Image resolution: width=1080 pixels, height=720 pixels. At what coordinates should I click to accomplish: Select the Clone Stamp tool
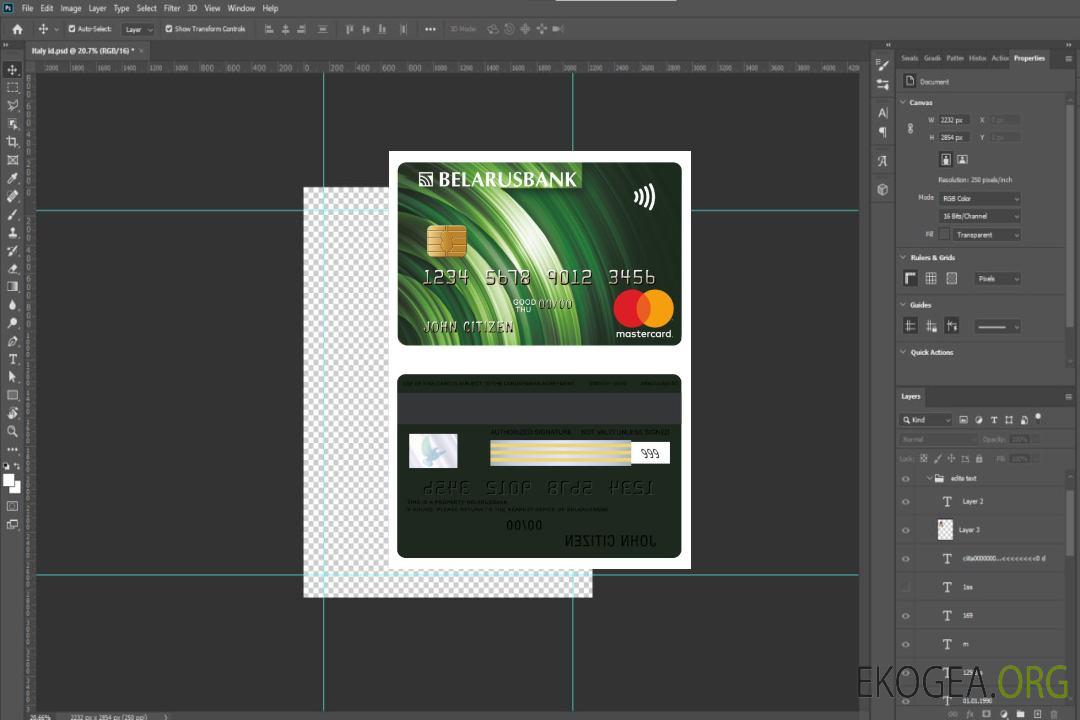coord(12,232)
